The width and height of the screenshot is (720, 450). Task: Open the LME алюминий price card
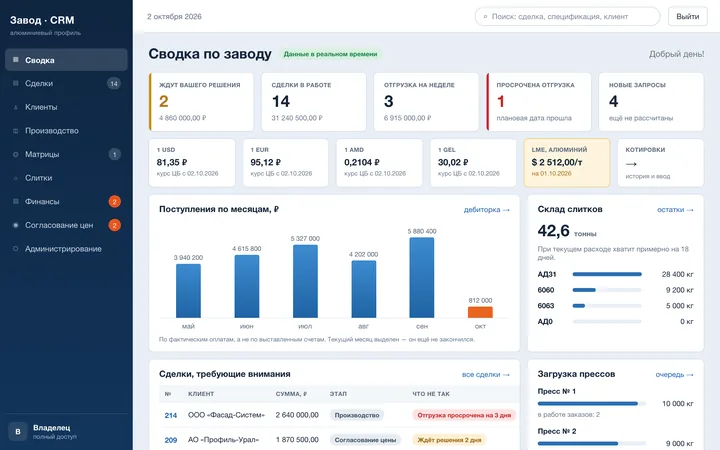pos(567,163)
